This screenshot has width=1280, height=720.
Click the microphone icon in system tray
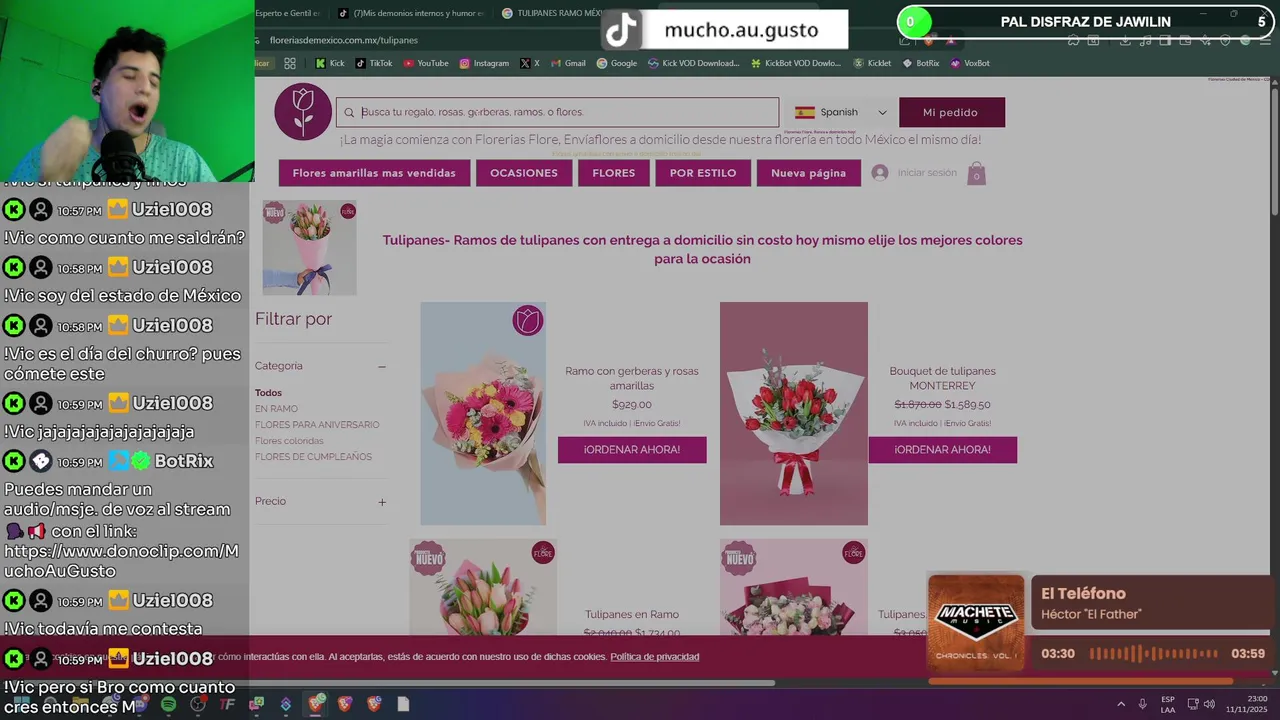[x=1142, y=704]
